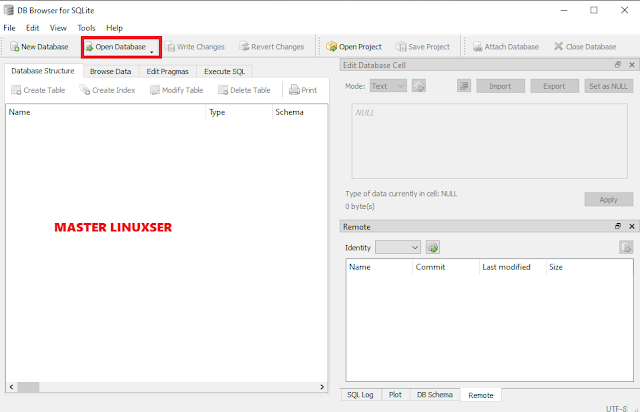
Task: Click Save Project toolbar button
Action: click(x=423, y=47)
